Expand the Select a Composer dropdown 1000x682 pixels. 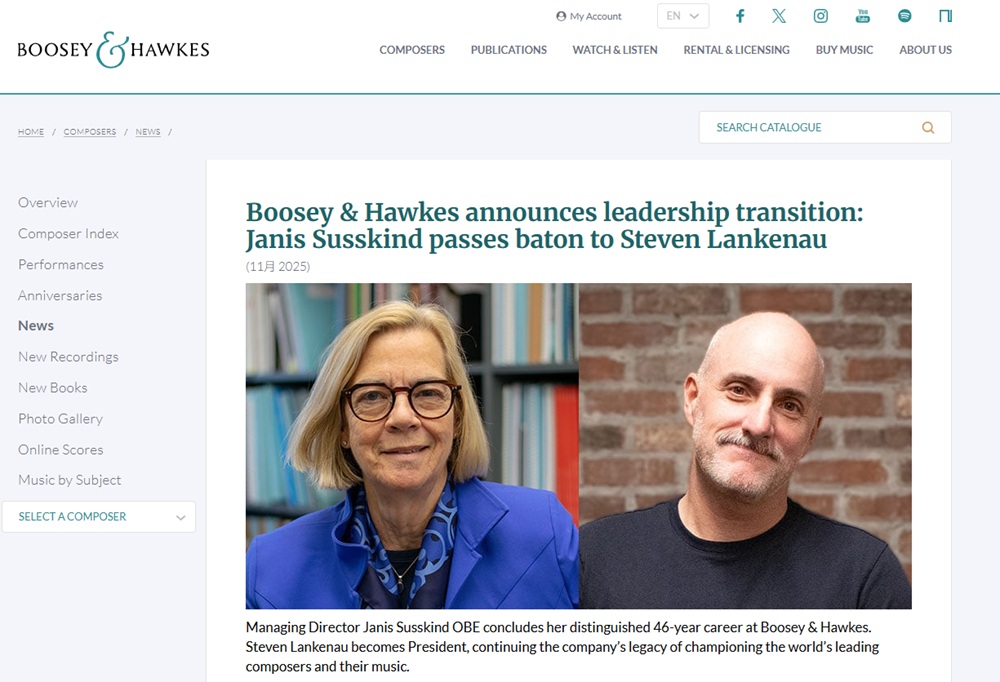[x=99, y=517]
